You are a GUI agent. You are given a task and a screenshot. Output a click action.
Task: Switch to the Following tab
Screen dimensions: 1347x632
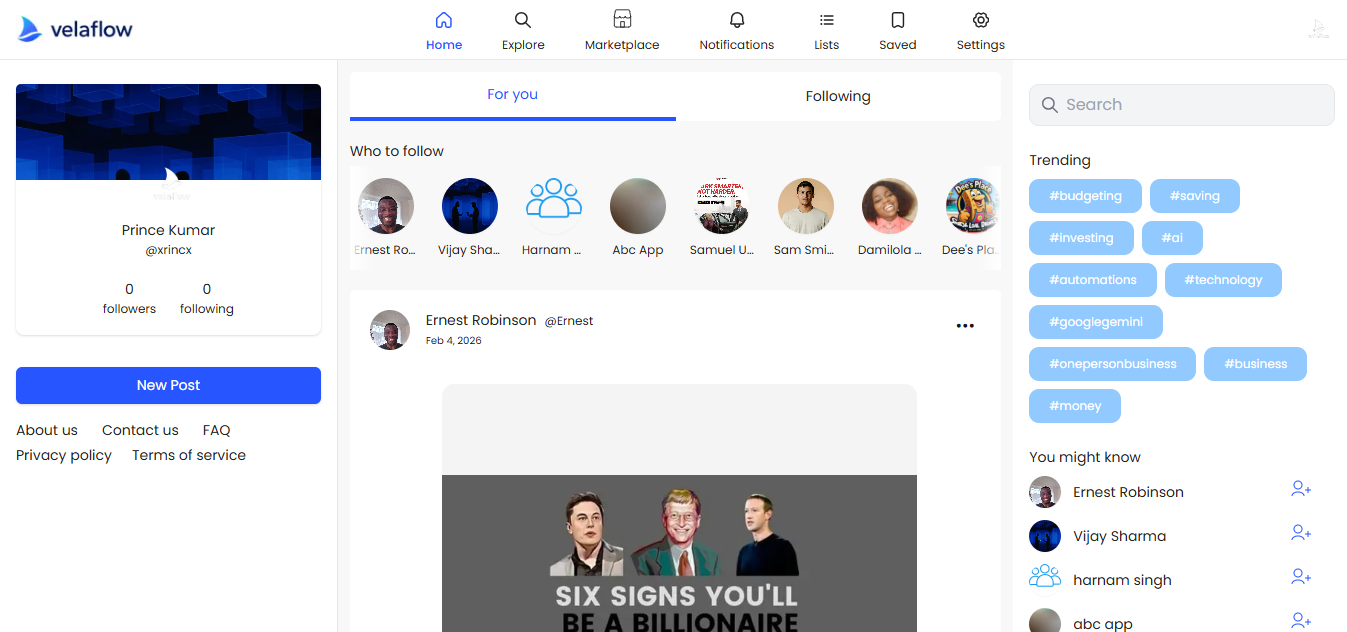[838, 96]
